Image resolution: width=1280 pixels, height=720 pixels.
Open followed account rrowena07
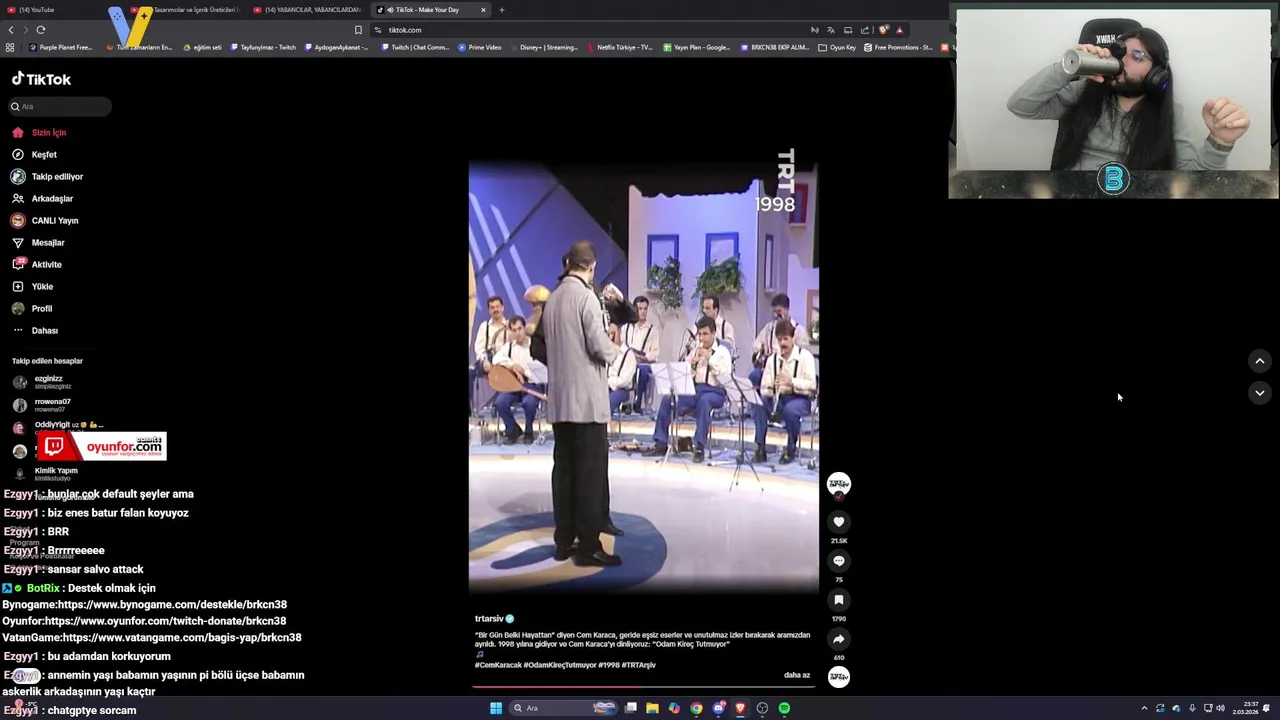click(42, 405)
